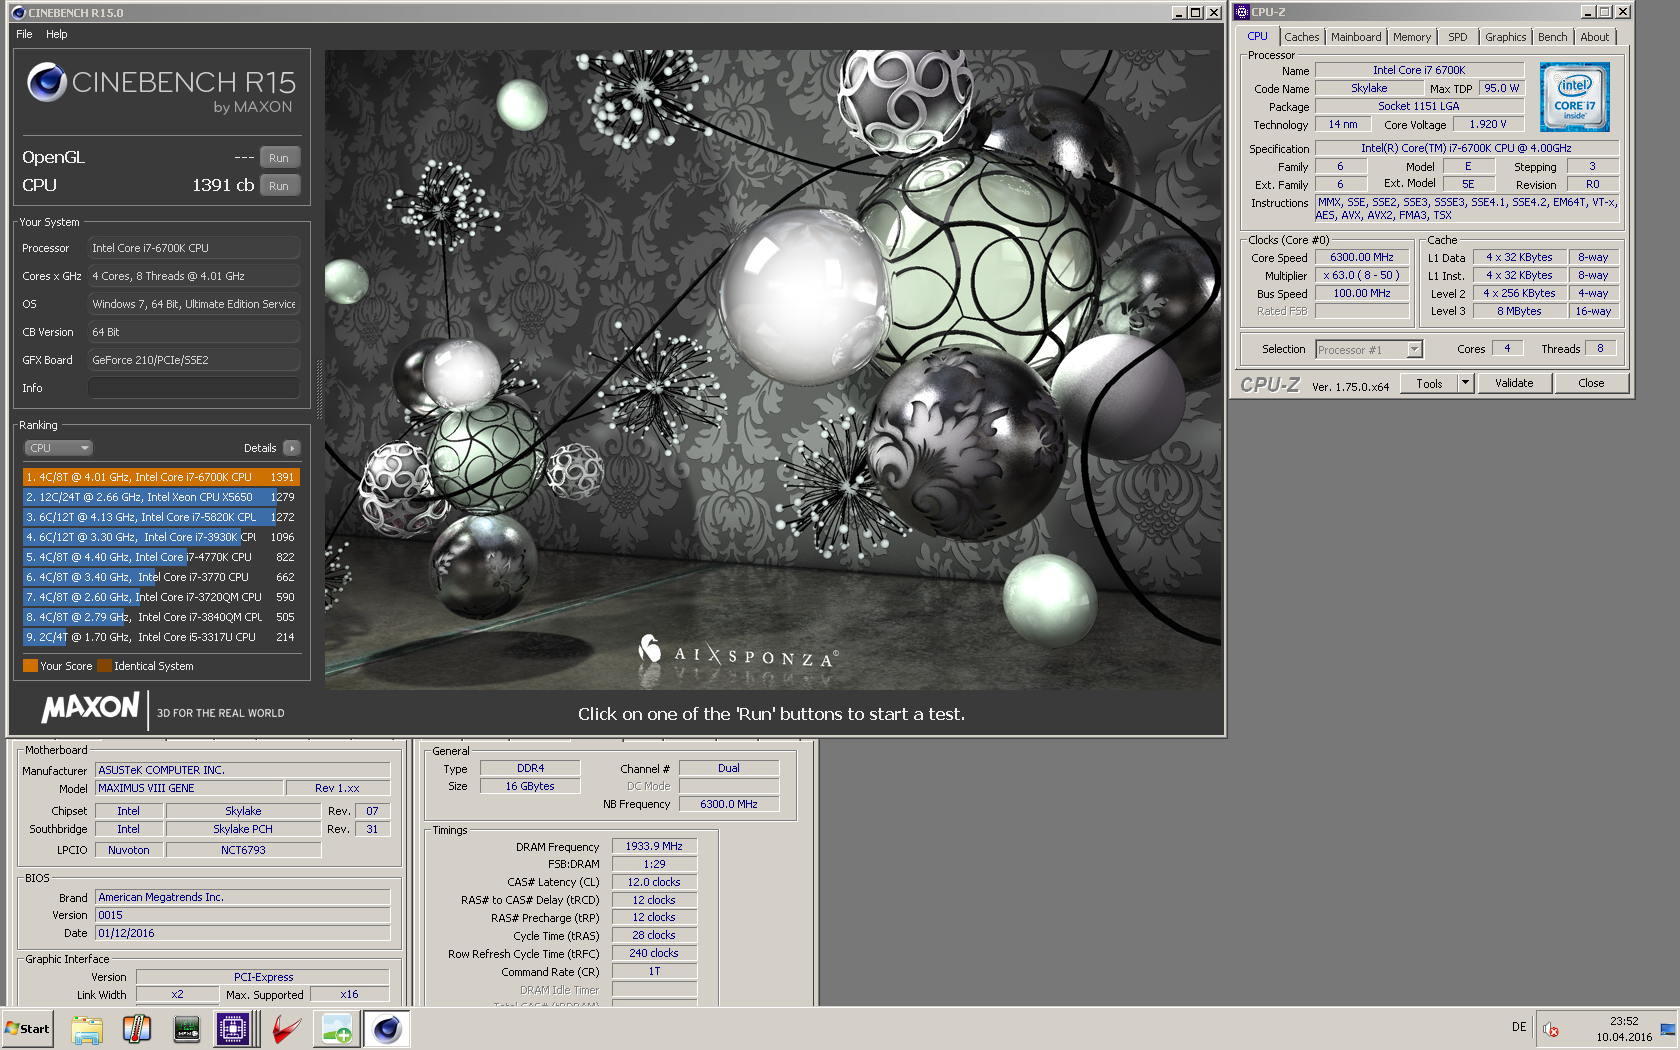Switch to the CPU-Z taskbar icon

point(233,1029)
